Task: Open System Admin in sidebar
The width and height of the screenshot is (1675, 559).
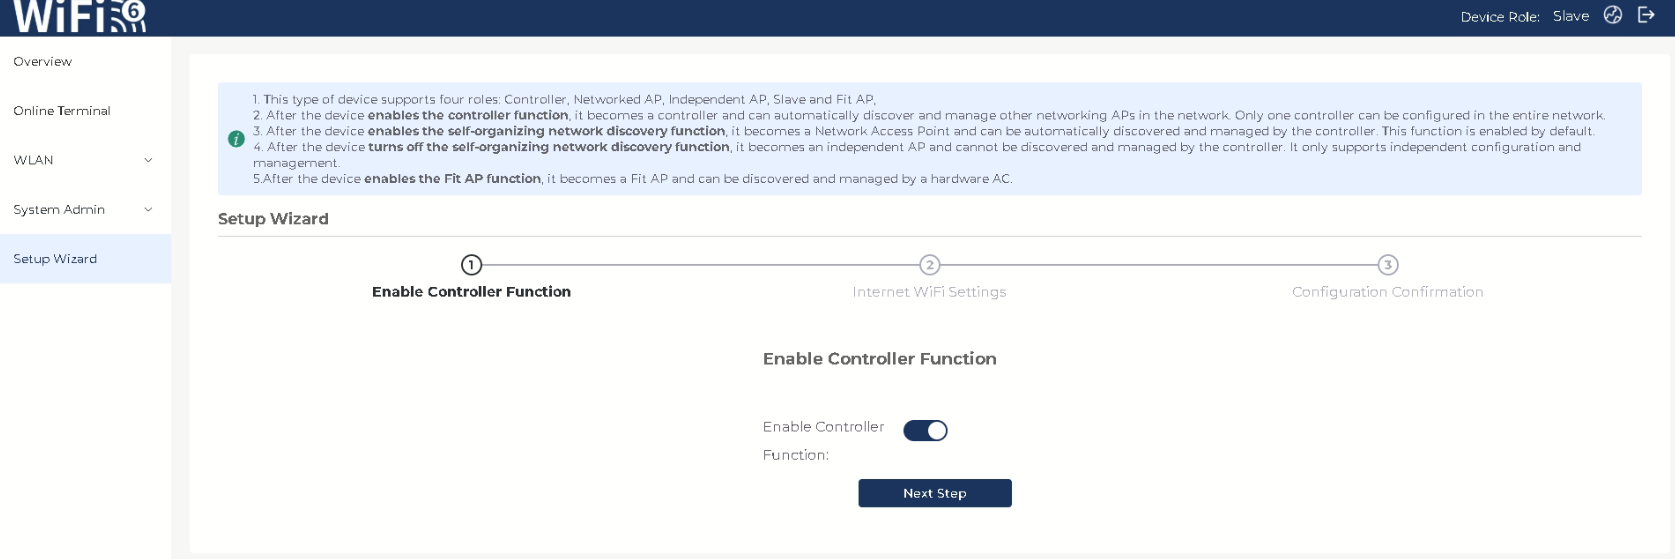Action: point(59,210)
